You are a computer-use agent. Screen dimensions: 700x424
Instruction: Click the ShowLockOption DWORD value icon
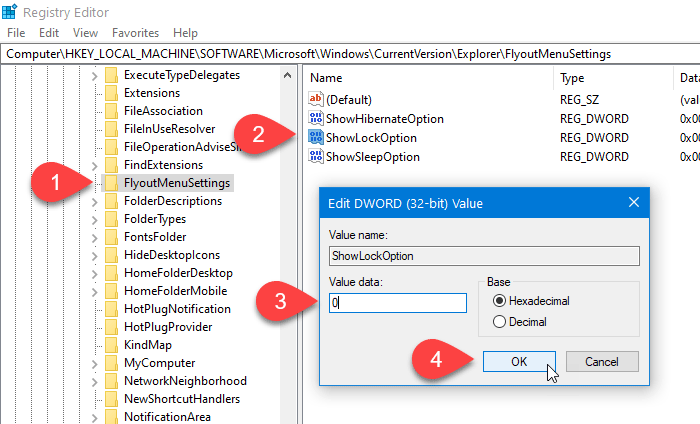click(316, 138)
